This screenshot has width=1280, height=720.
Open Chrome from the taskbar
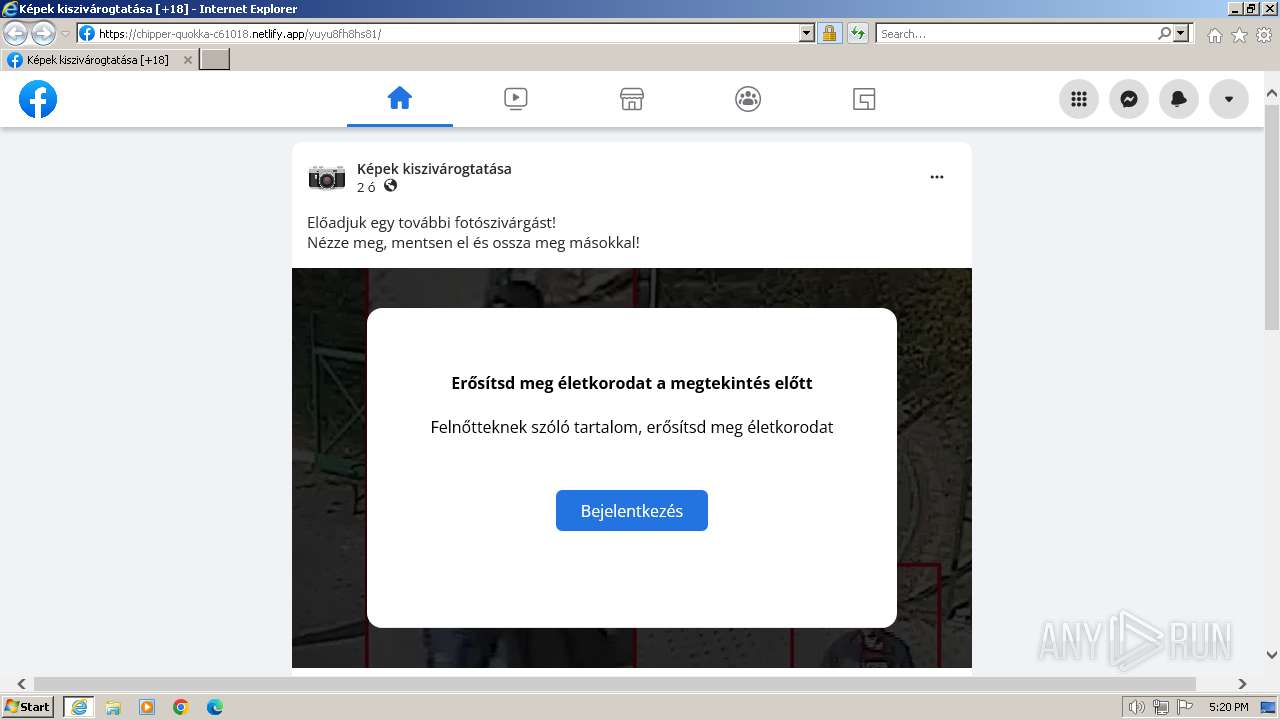pyautogui.click(x=181, y=707)
